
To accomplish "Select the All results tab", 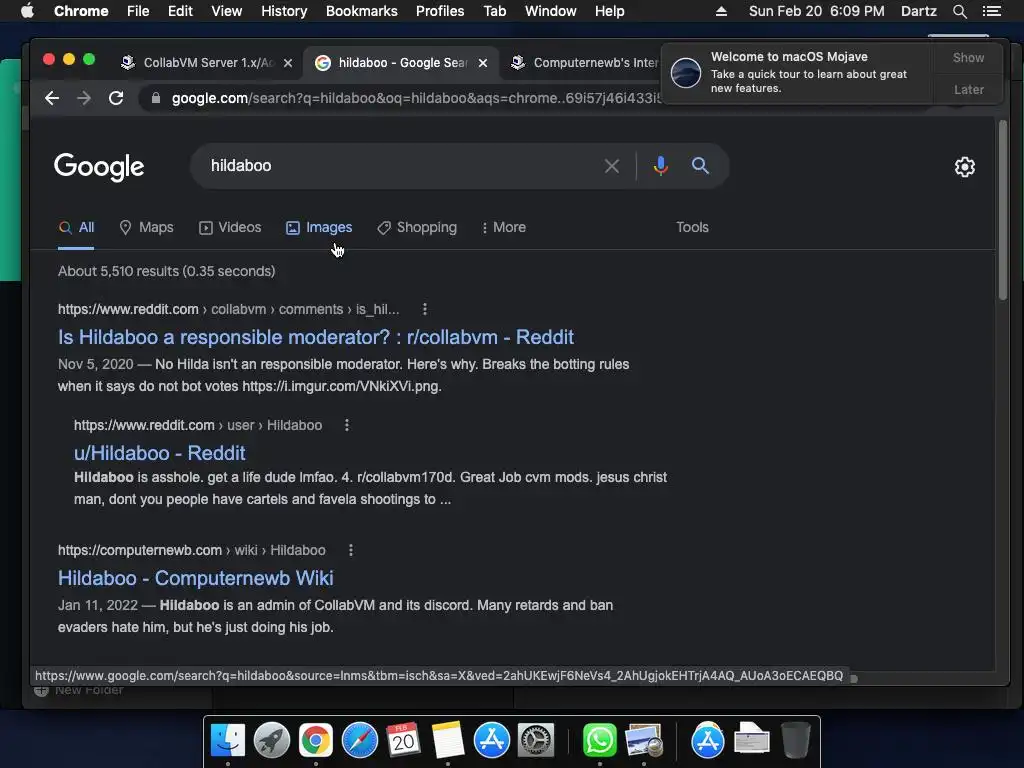I will click(x=76, y=227).
